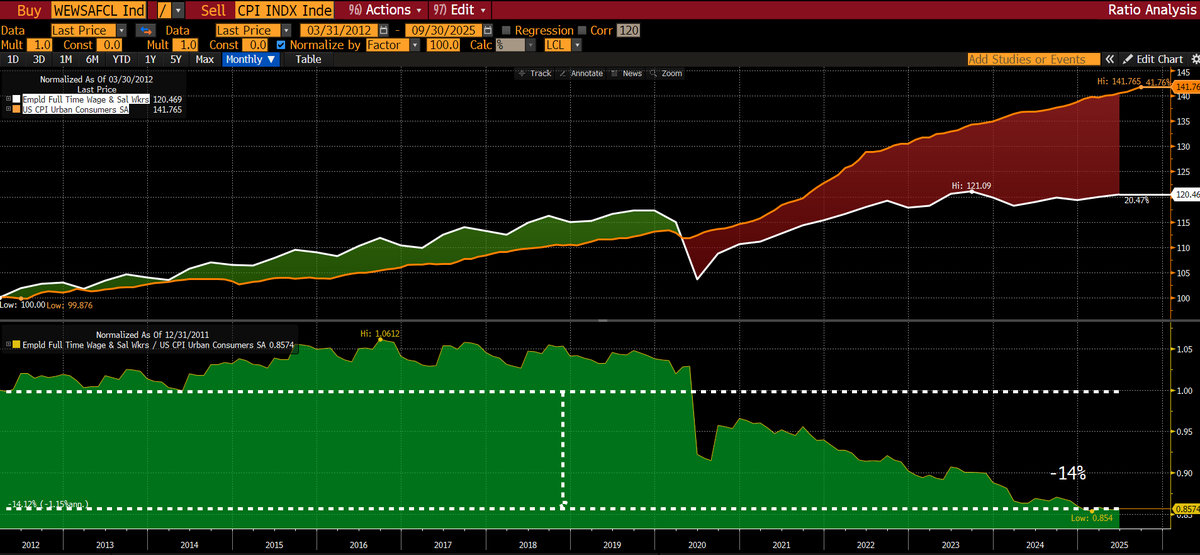
Task: Collapse the studies panel double-chevron
Action: (x=1109, y=59)
